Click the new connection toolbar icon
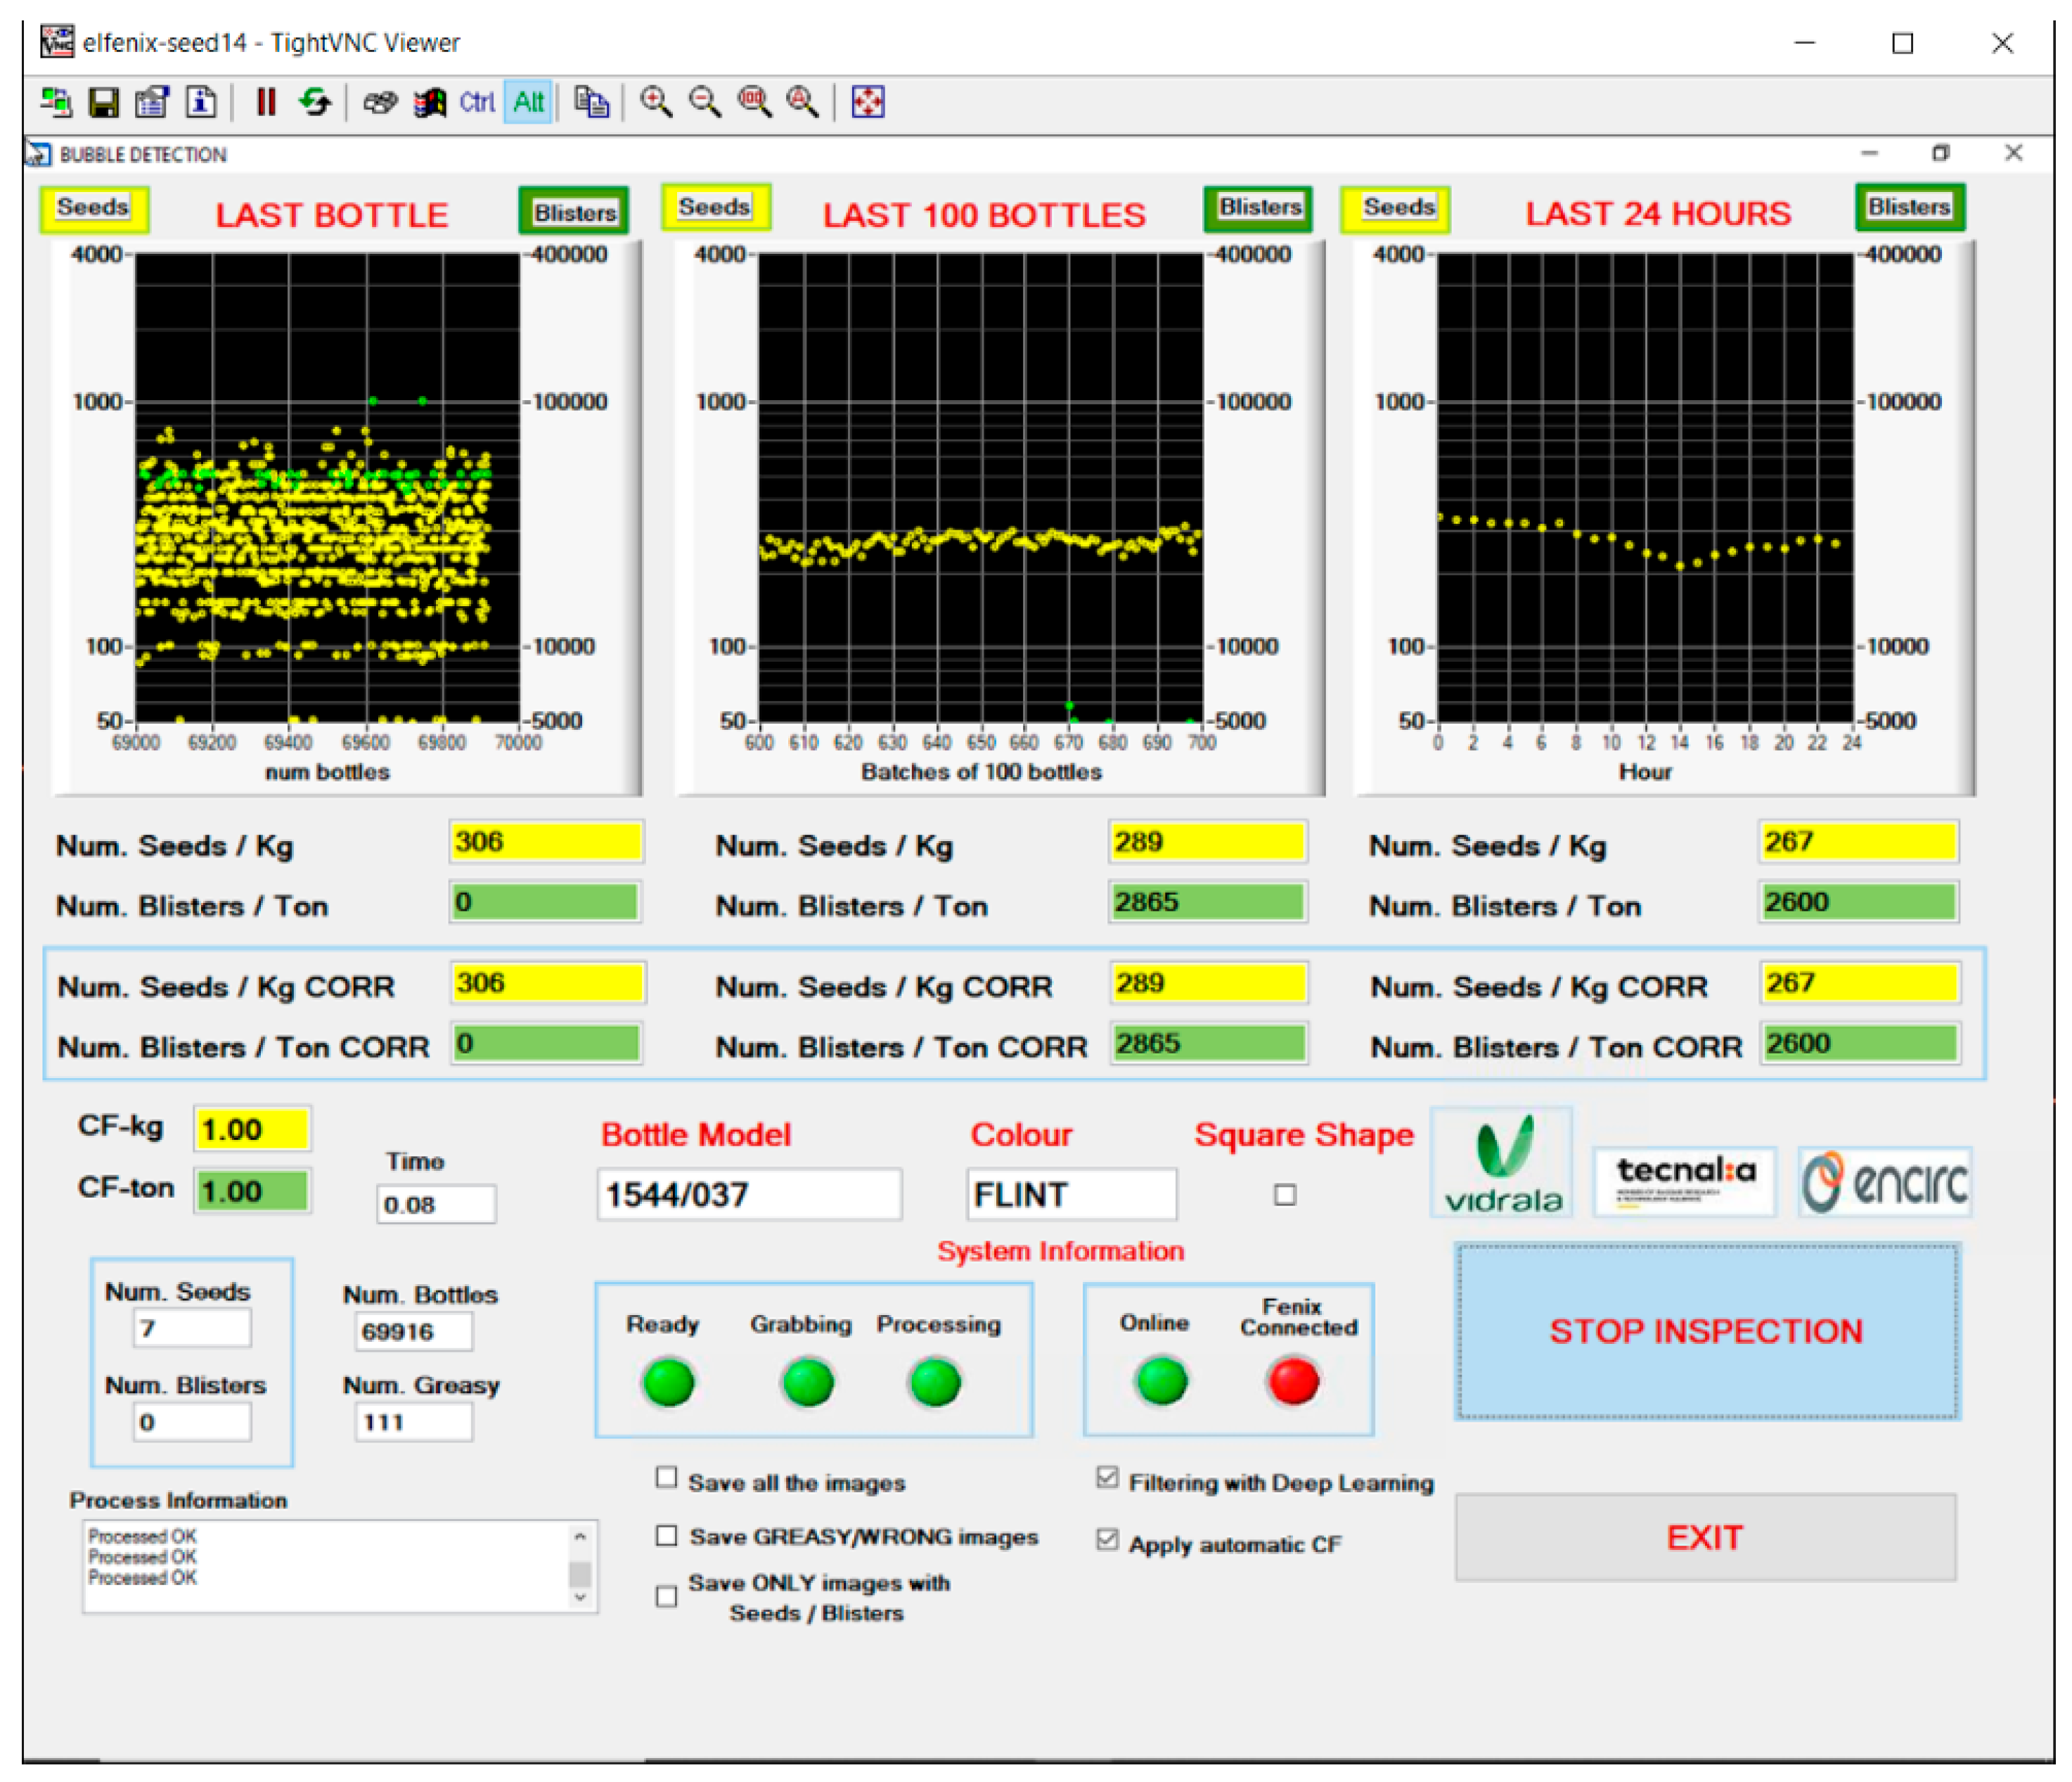 pos(55,102)
